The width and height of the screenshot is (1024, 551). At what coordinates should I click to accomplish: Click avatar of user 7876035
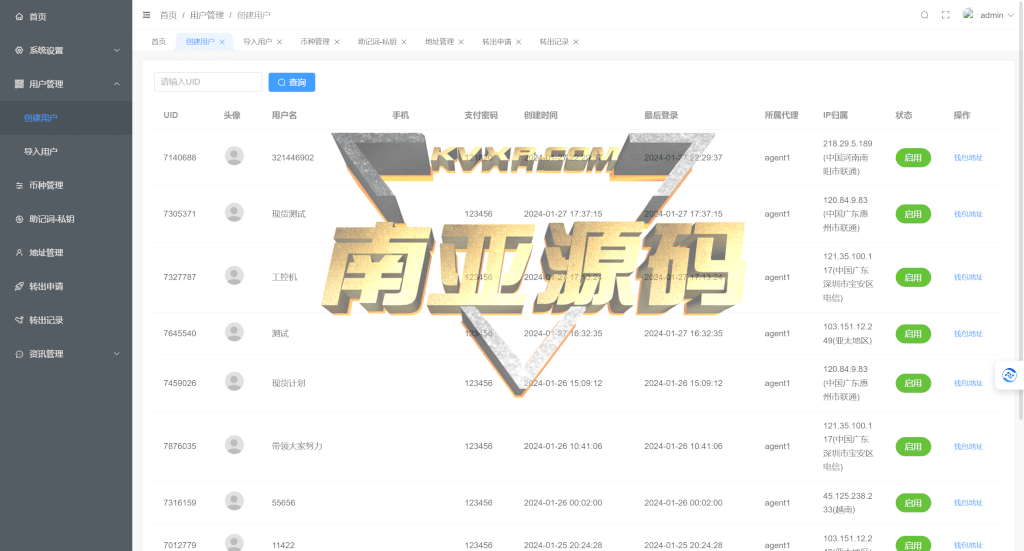[234, 445]
